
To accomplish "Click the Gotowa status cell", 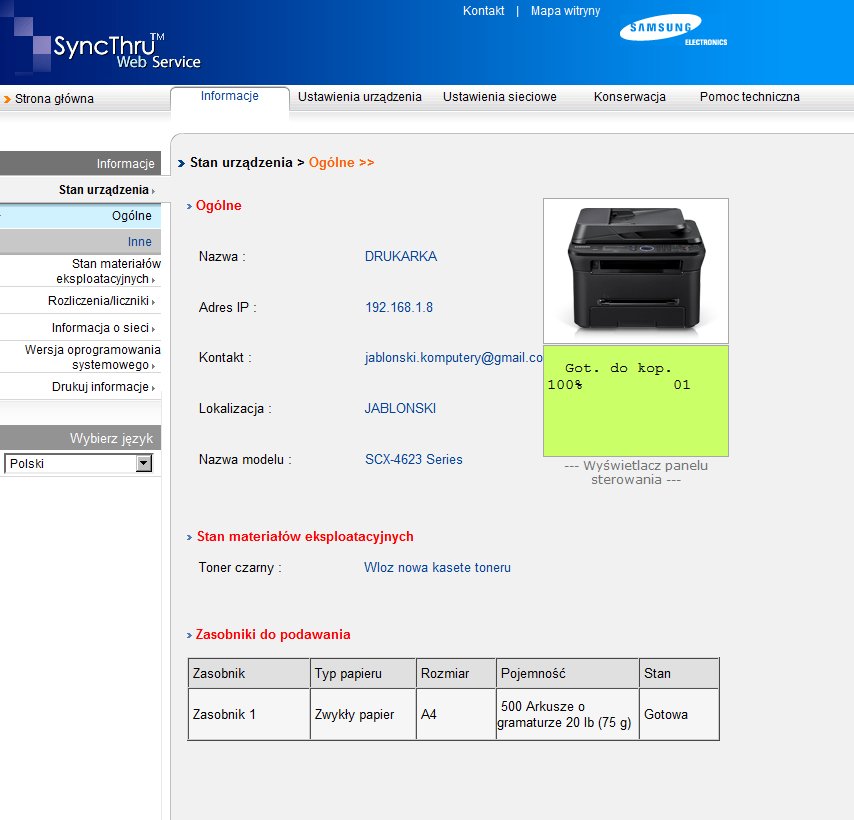I will coord(679,714).
